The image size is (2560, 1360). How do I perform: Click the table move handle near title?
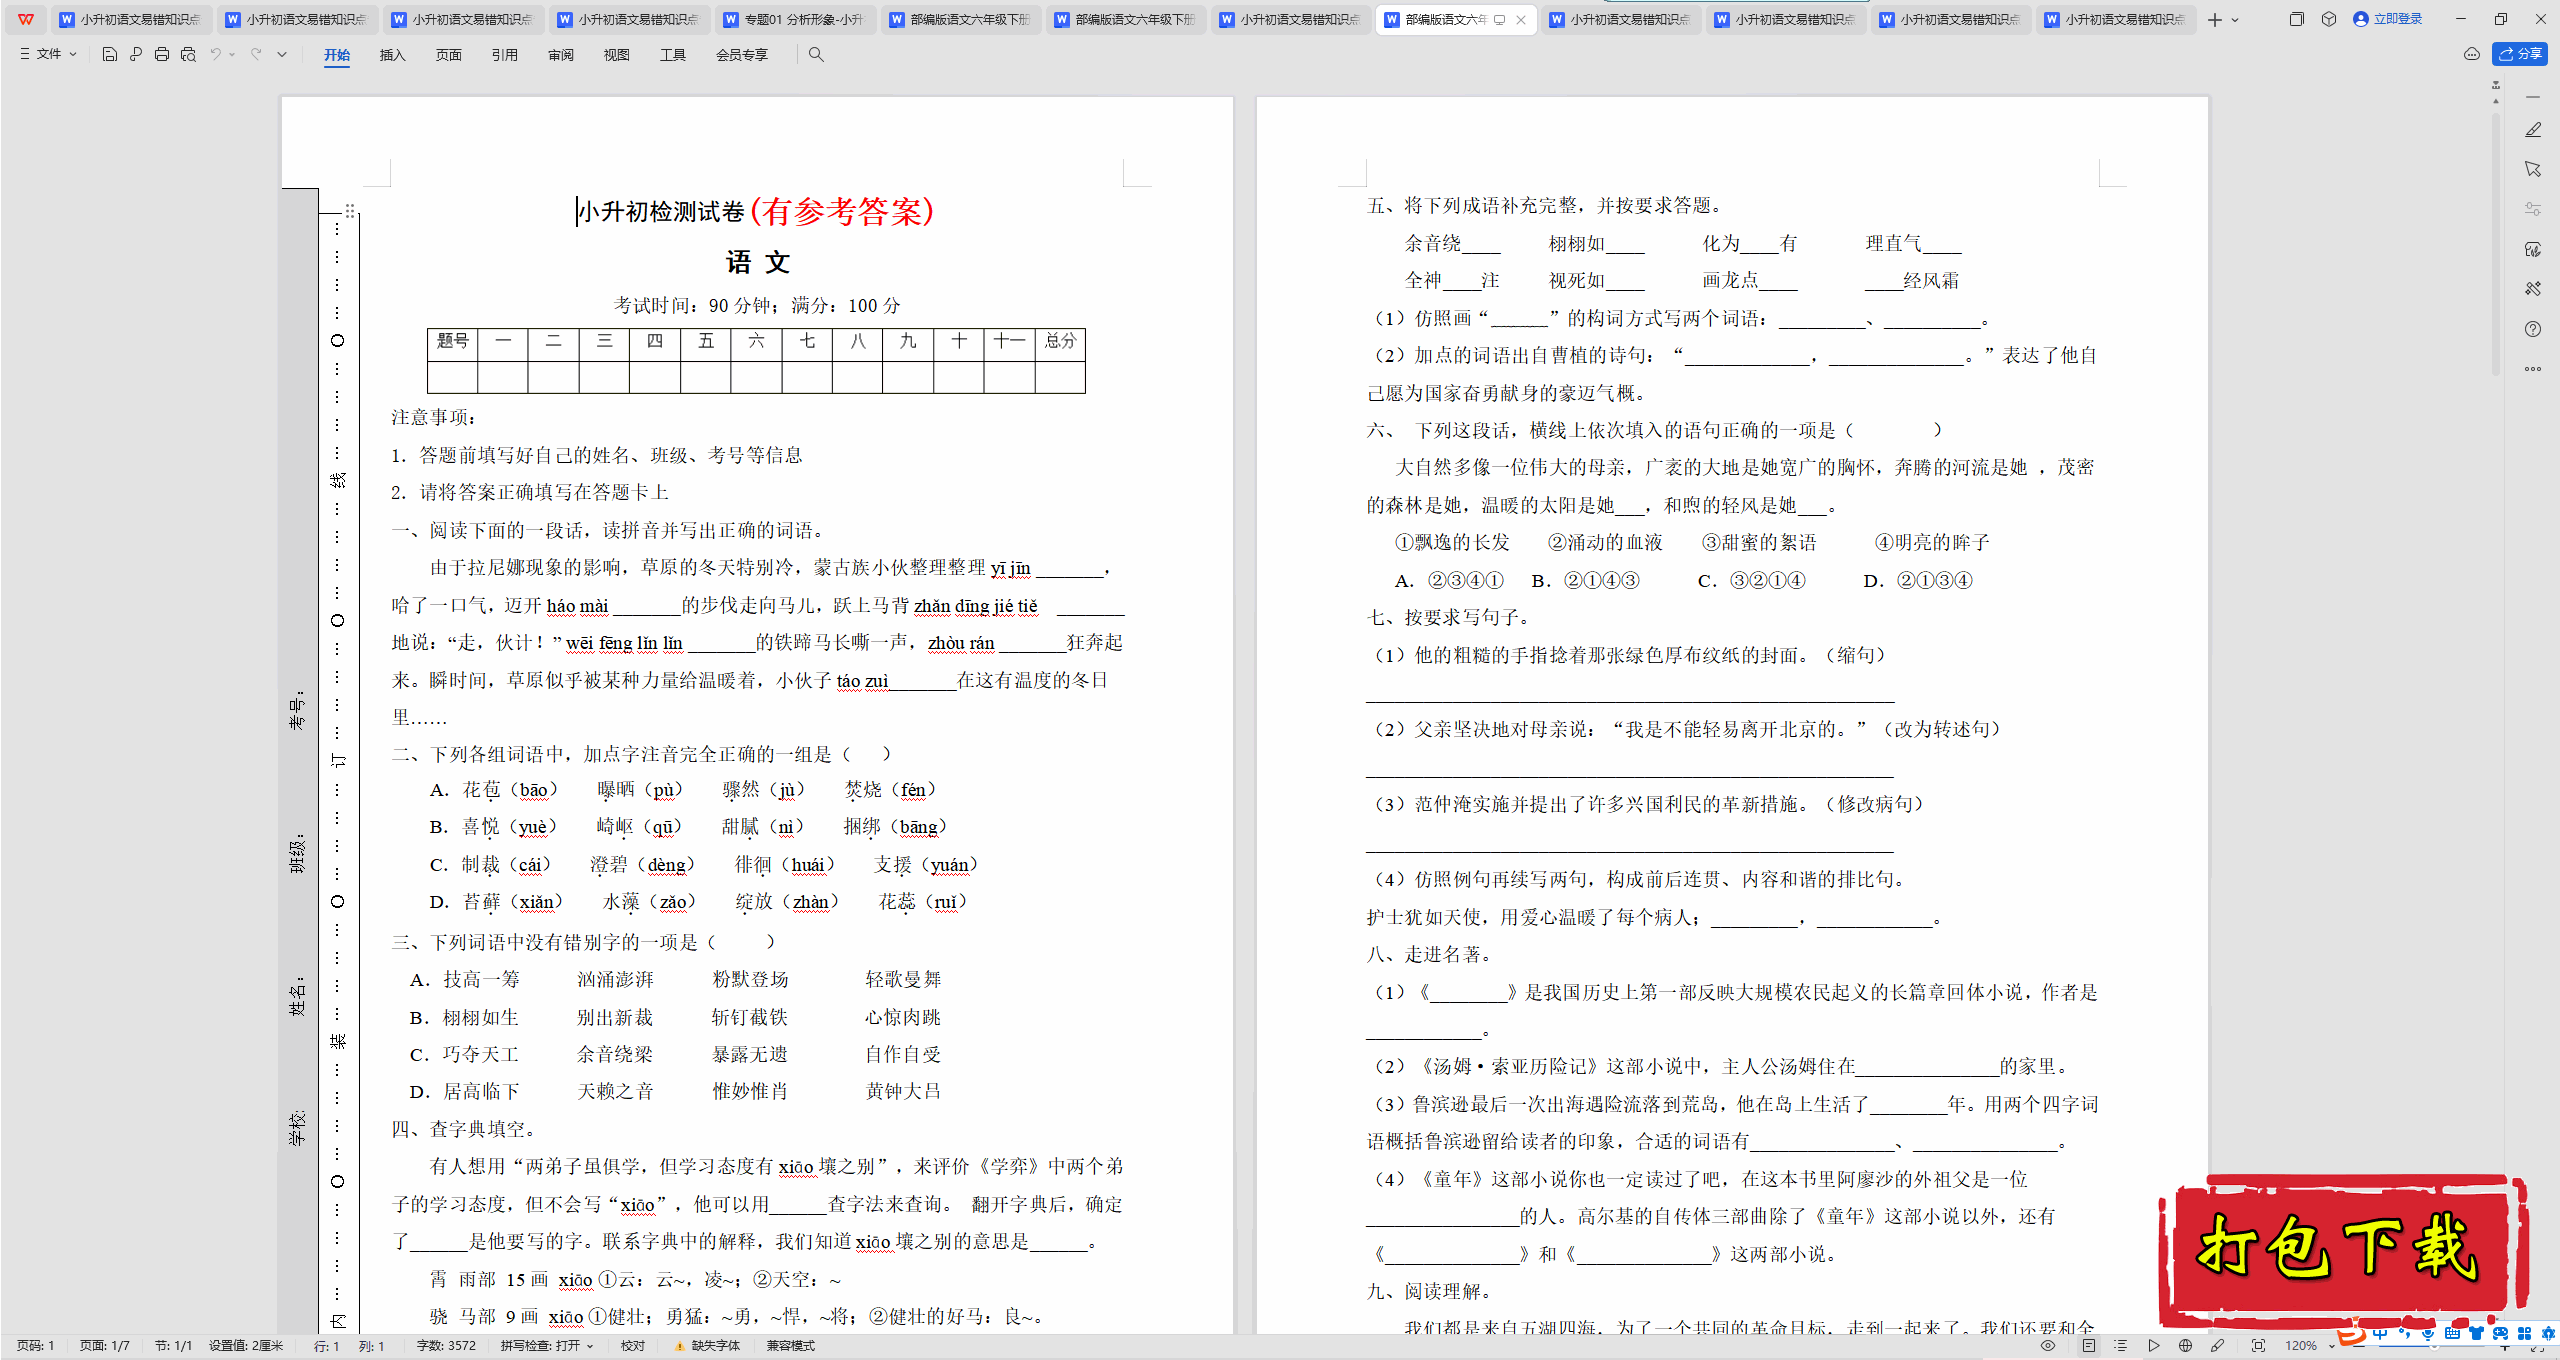click(x=350, y=211)
